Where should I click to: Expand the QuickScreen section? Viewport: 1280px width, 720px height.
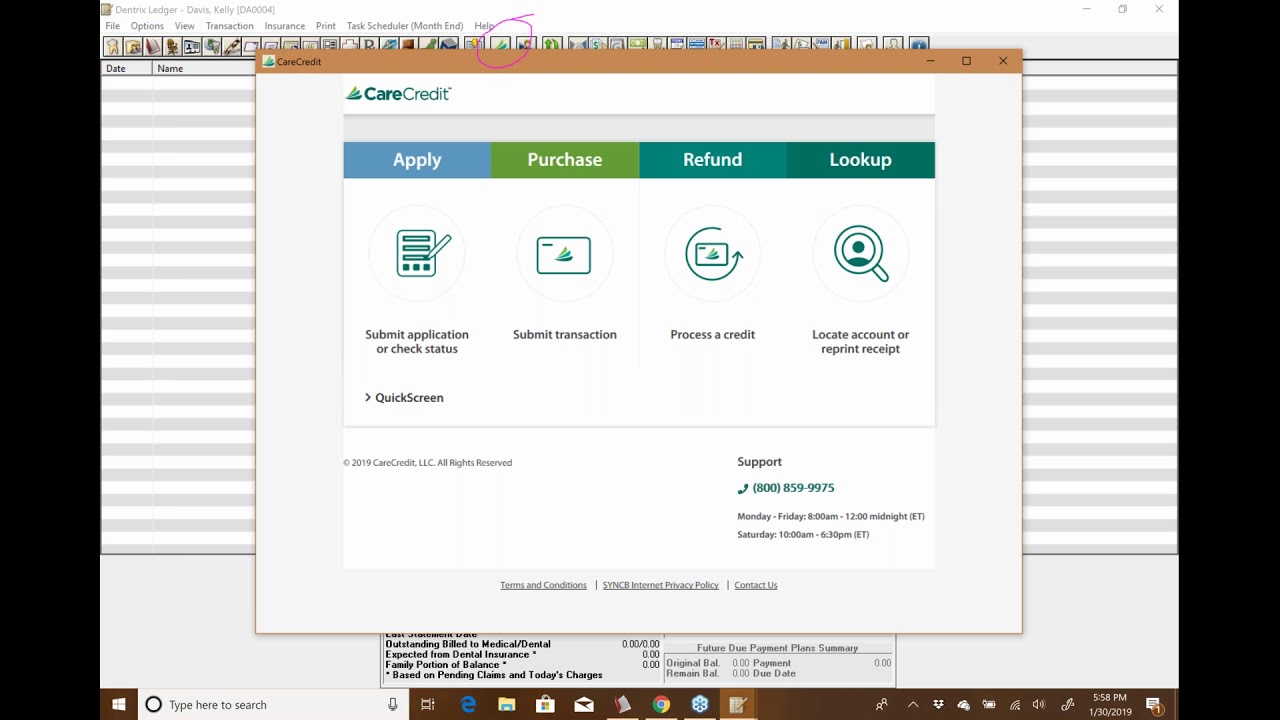pyautogui.click(x=403, y=397)
